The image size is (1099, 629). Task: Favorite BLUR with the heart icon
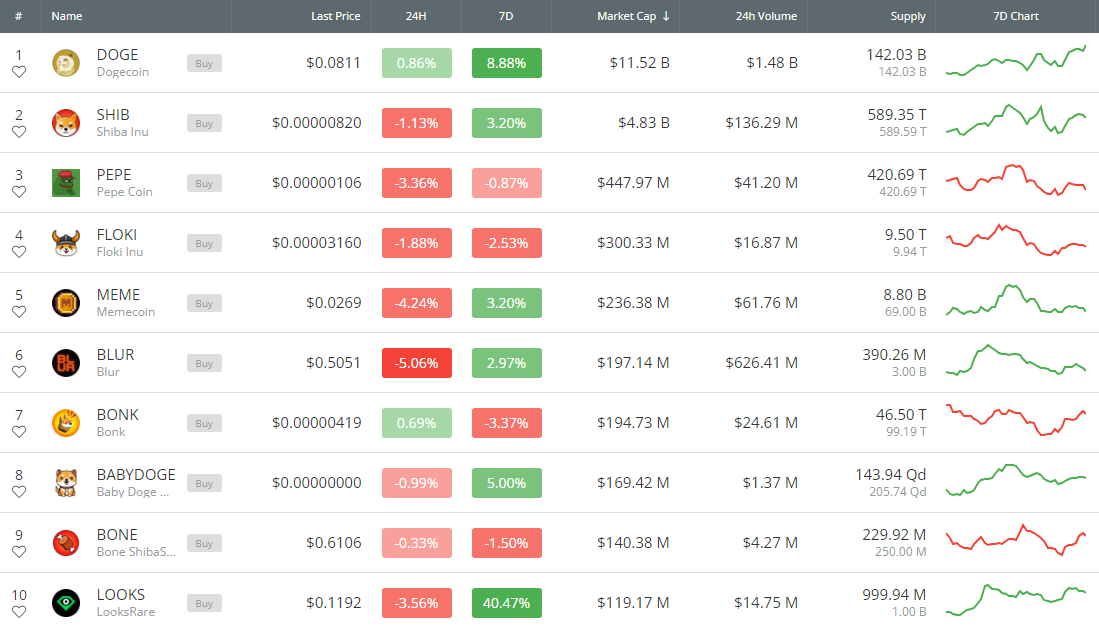[x=19, y=372]
